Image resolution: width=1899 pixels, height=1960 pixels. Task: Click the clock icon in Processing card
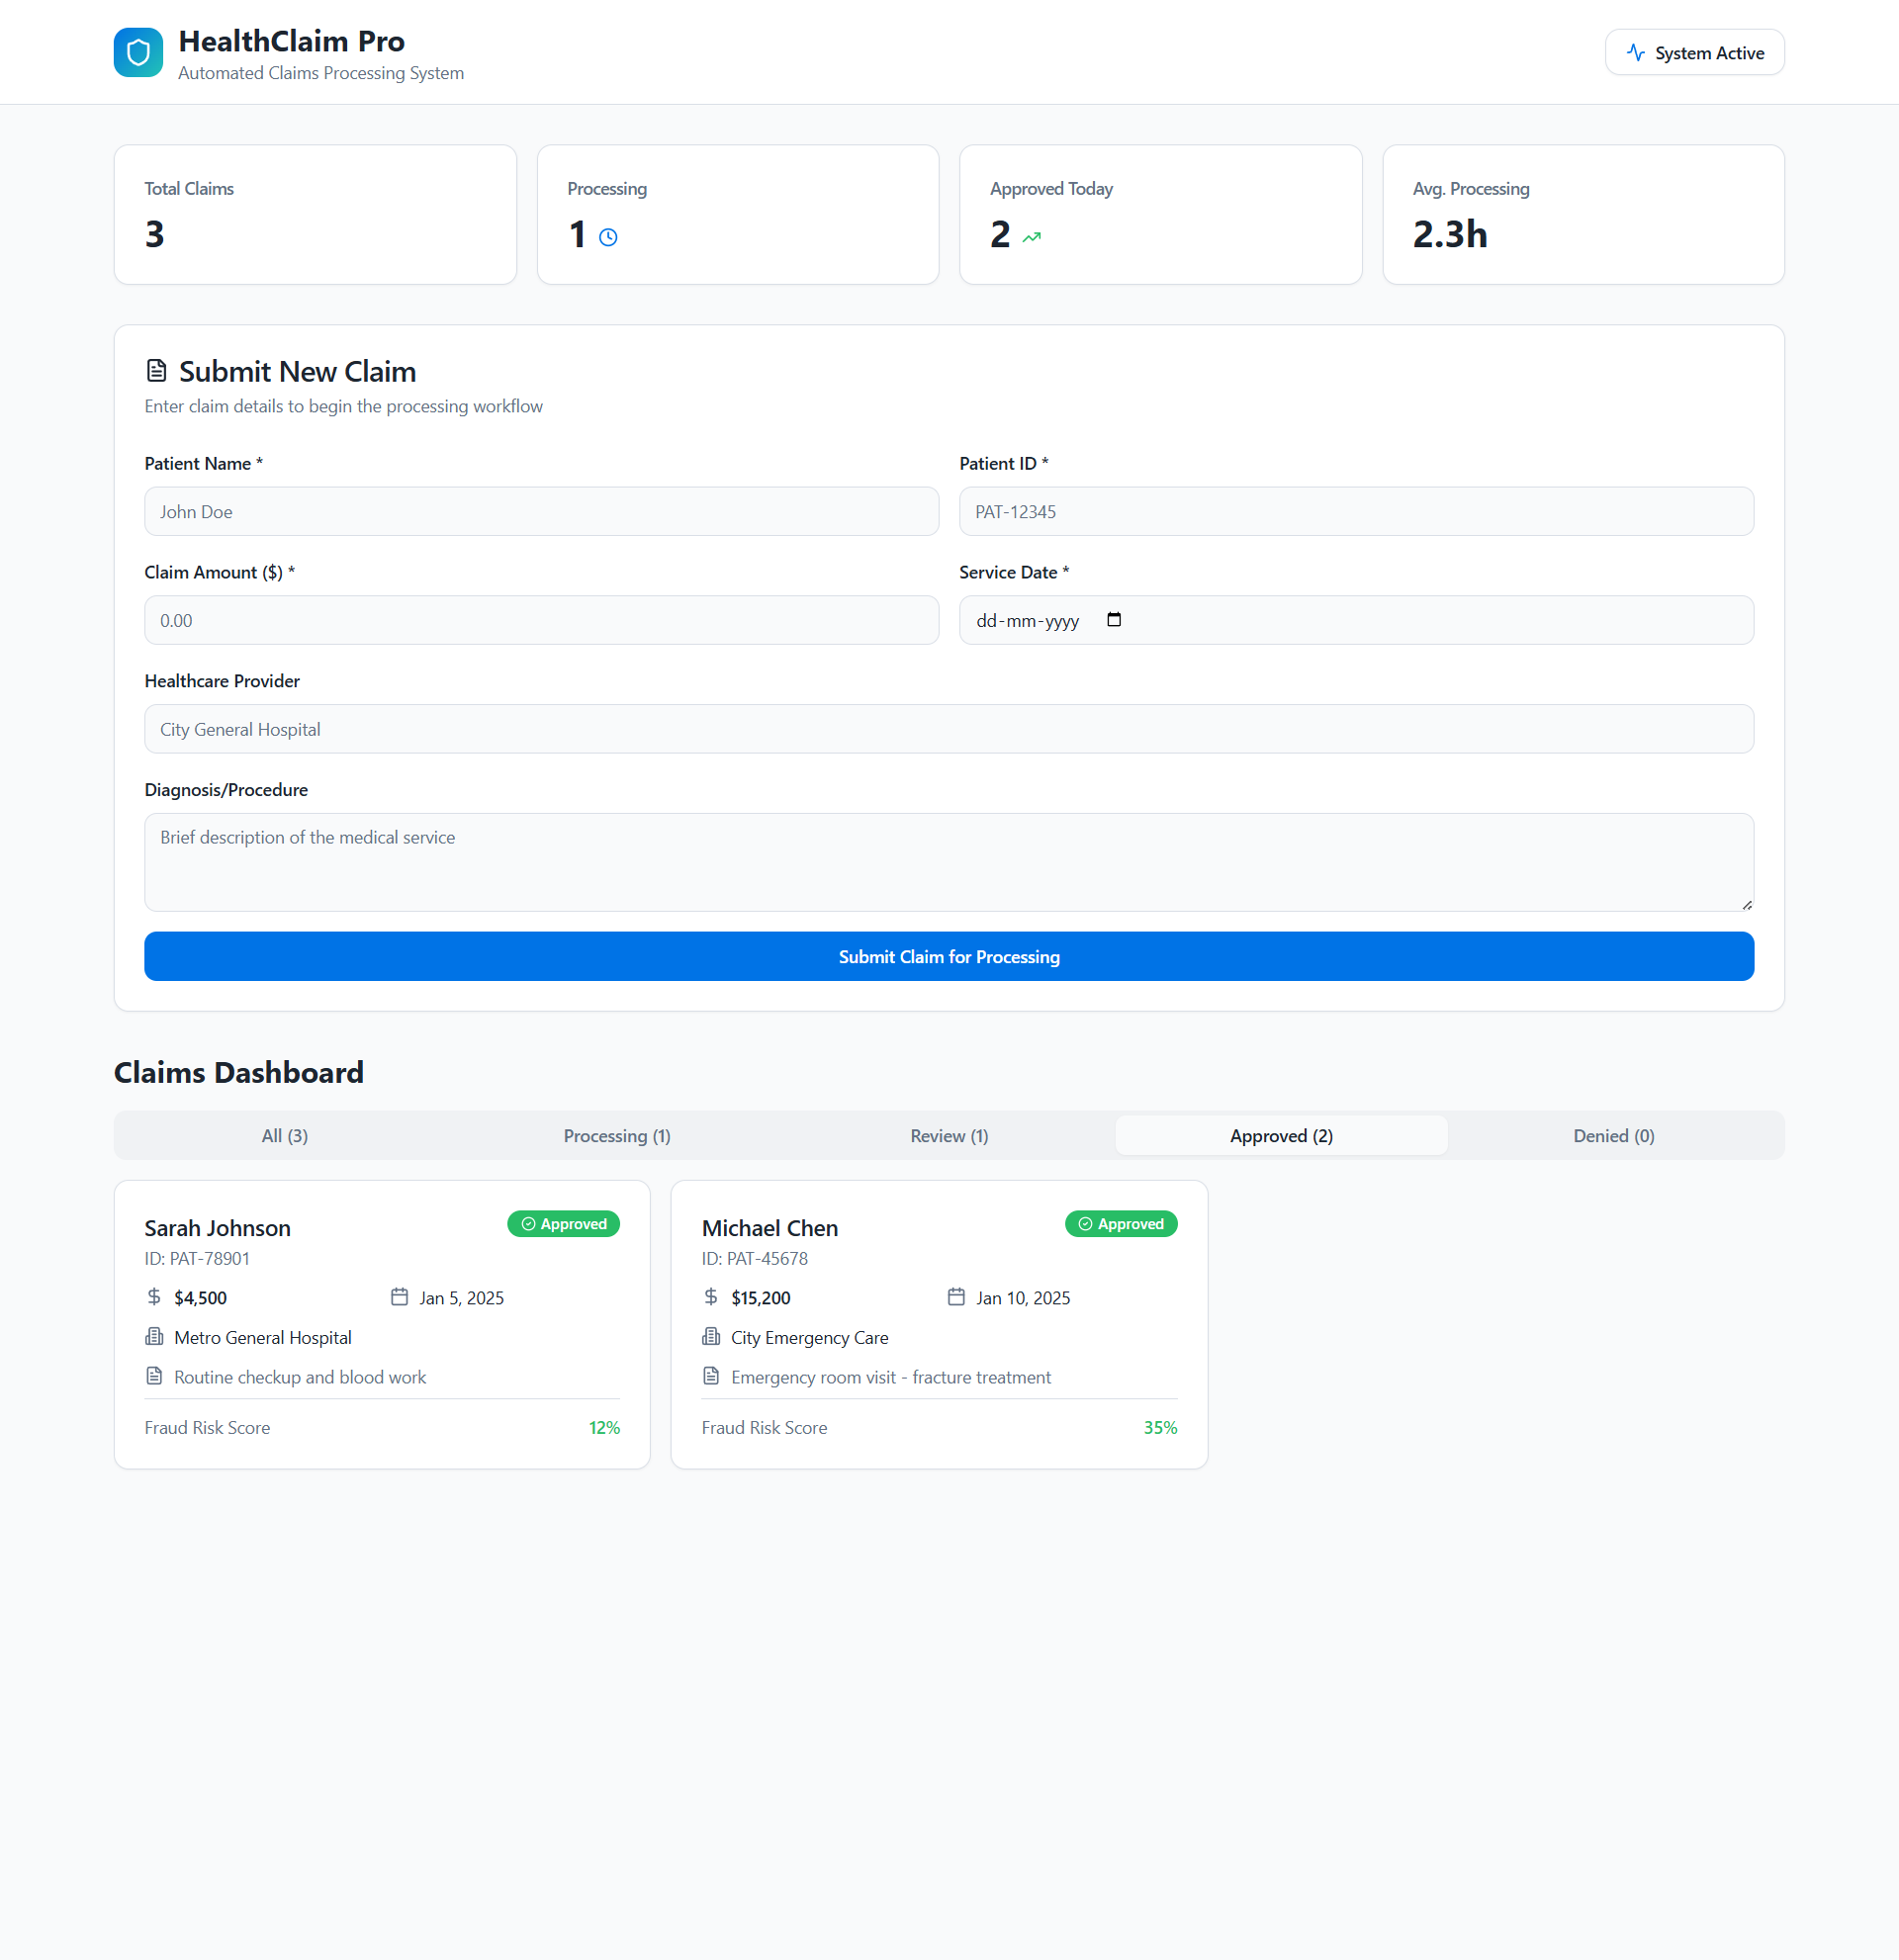[608, 237]
